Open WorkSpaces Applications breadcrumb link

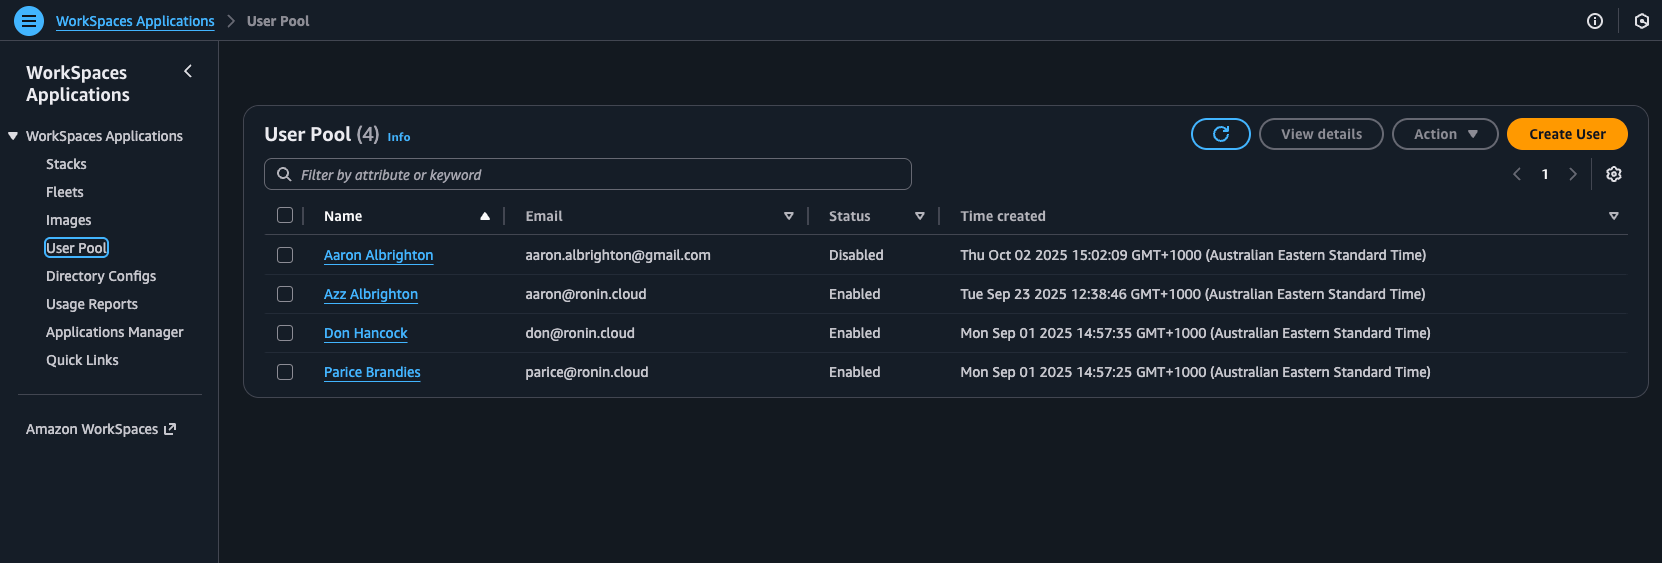(135, 21)
